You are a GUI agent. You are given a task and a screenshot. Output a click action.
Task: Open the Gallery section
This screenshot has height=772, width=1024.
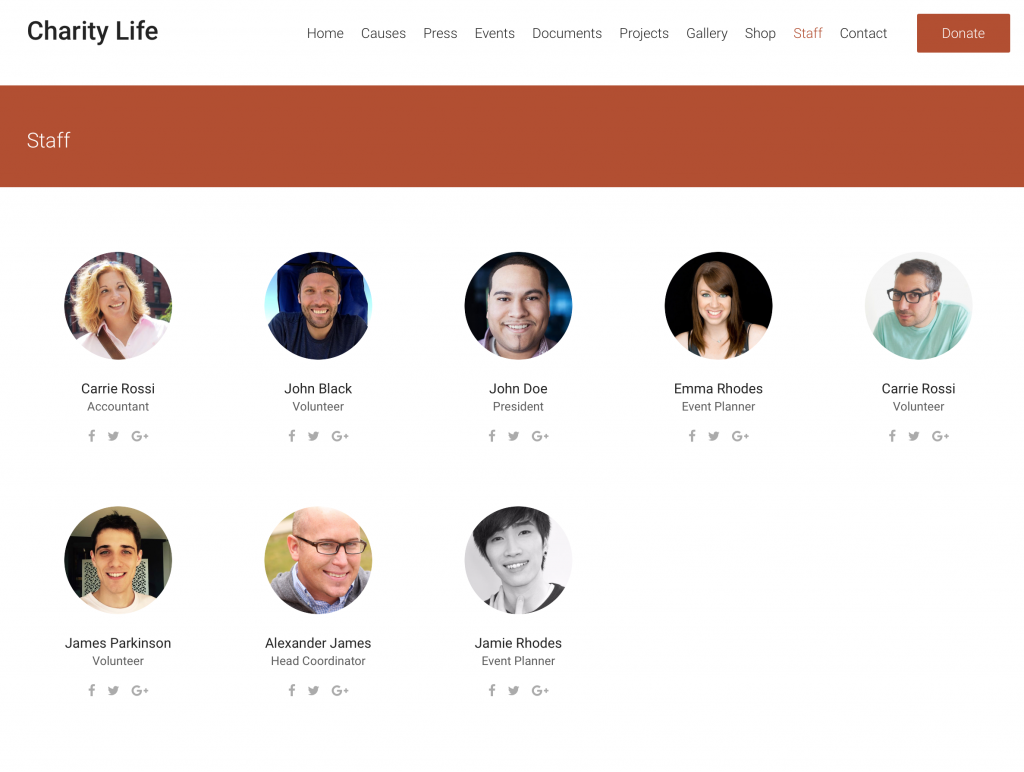pos(707,33)
